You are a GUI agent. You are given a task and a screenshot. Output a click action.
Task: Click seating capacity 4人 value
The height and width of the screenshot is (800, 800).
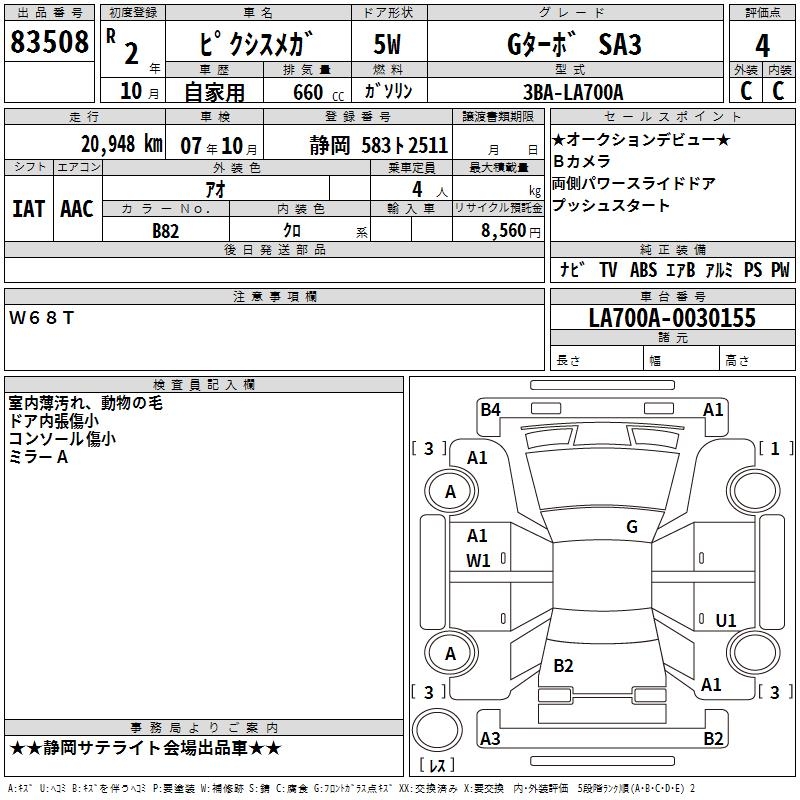(430, 189)
